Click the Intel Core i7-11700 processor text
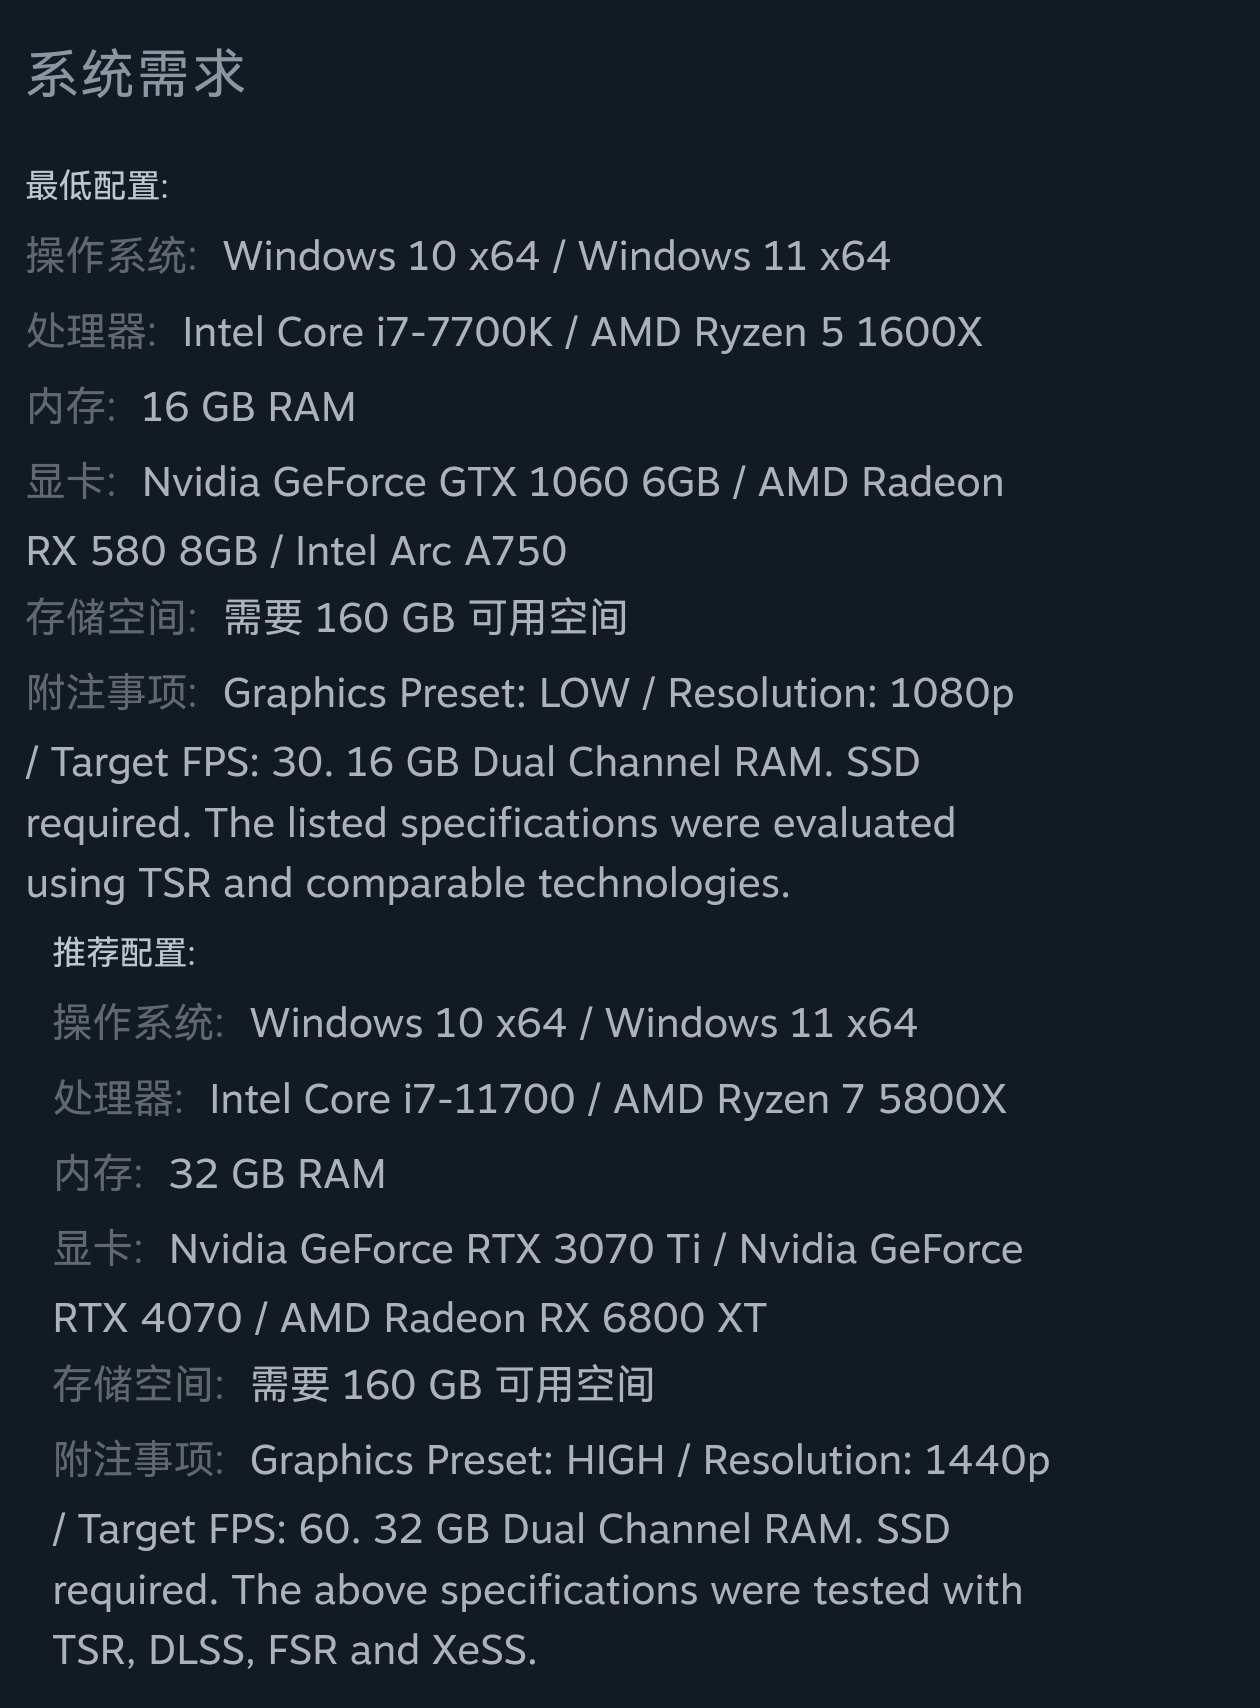The width and height of the screenshot is (1260, 1708). [x=392, y=1099]
